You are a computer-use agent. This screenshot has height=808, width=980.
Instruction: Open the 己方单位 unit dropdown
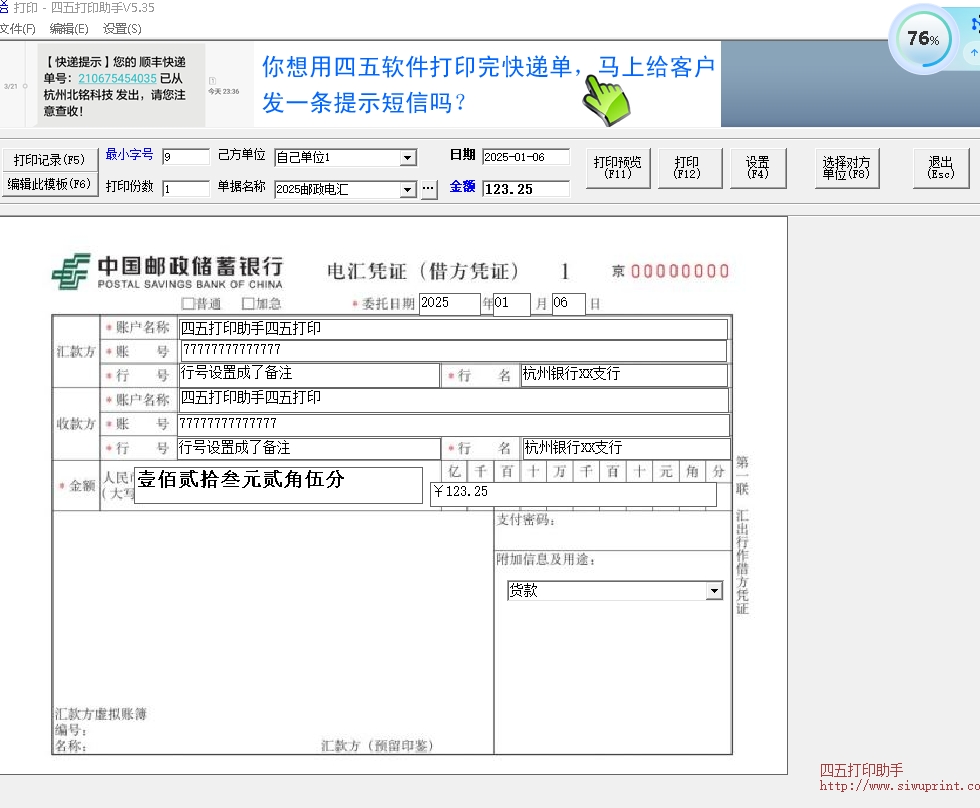[x=407, y=157]
